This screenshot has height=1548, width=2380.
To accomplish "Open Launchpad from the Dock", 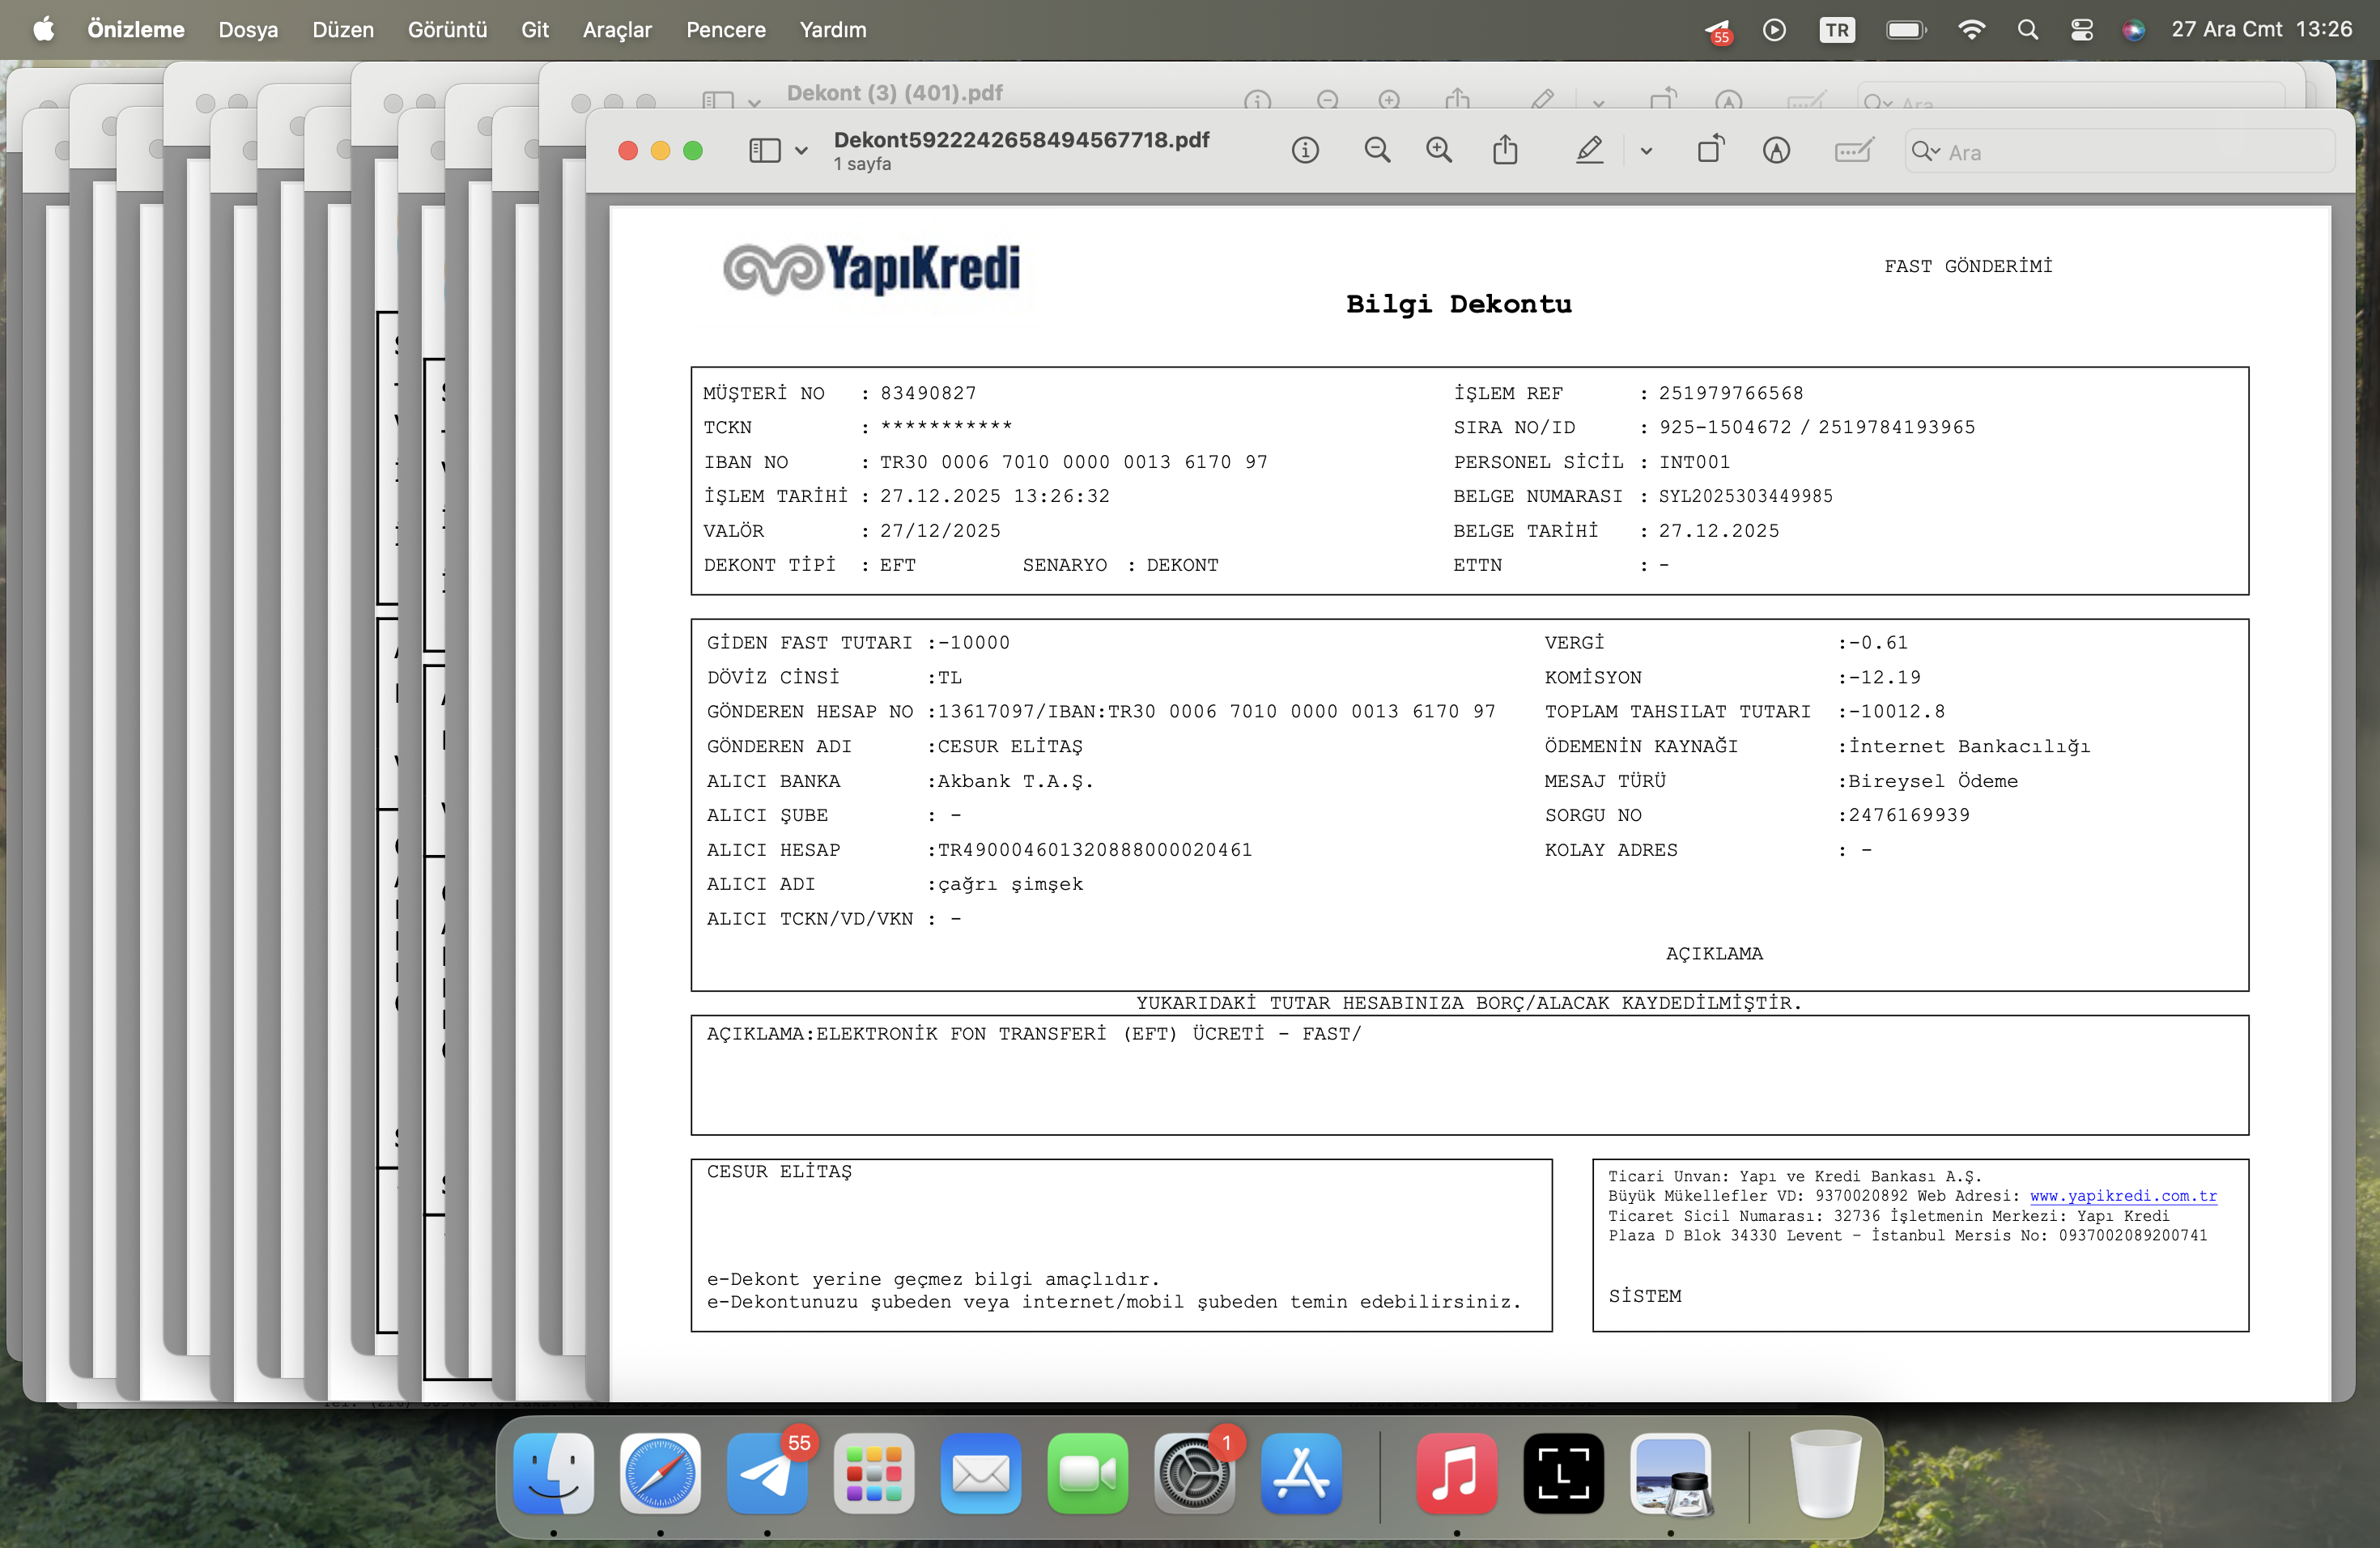I will 874,1473.
